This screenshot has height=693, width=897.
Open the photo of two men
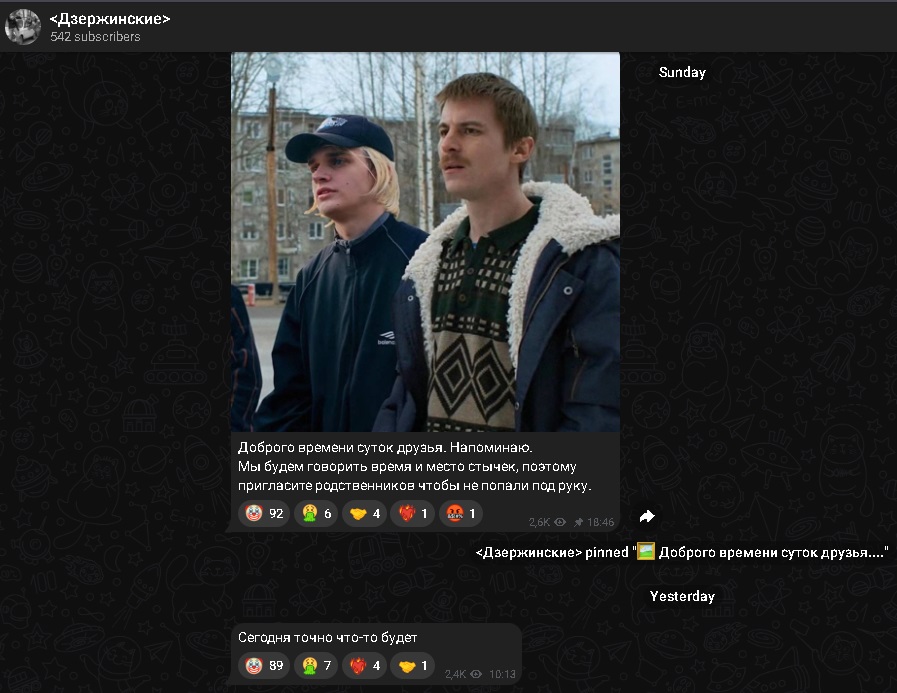(425, 242)
